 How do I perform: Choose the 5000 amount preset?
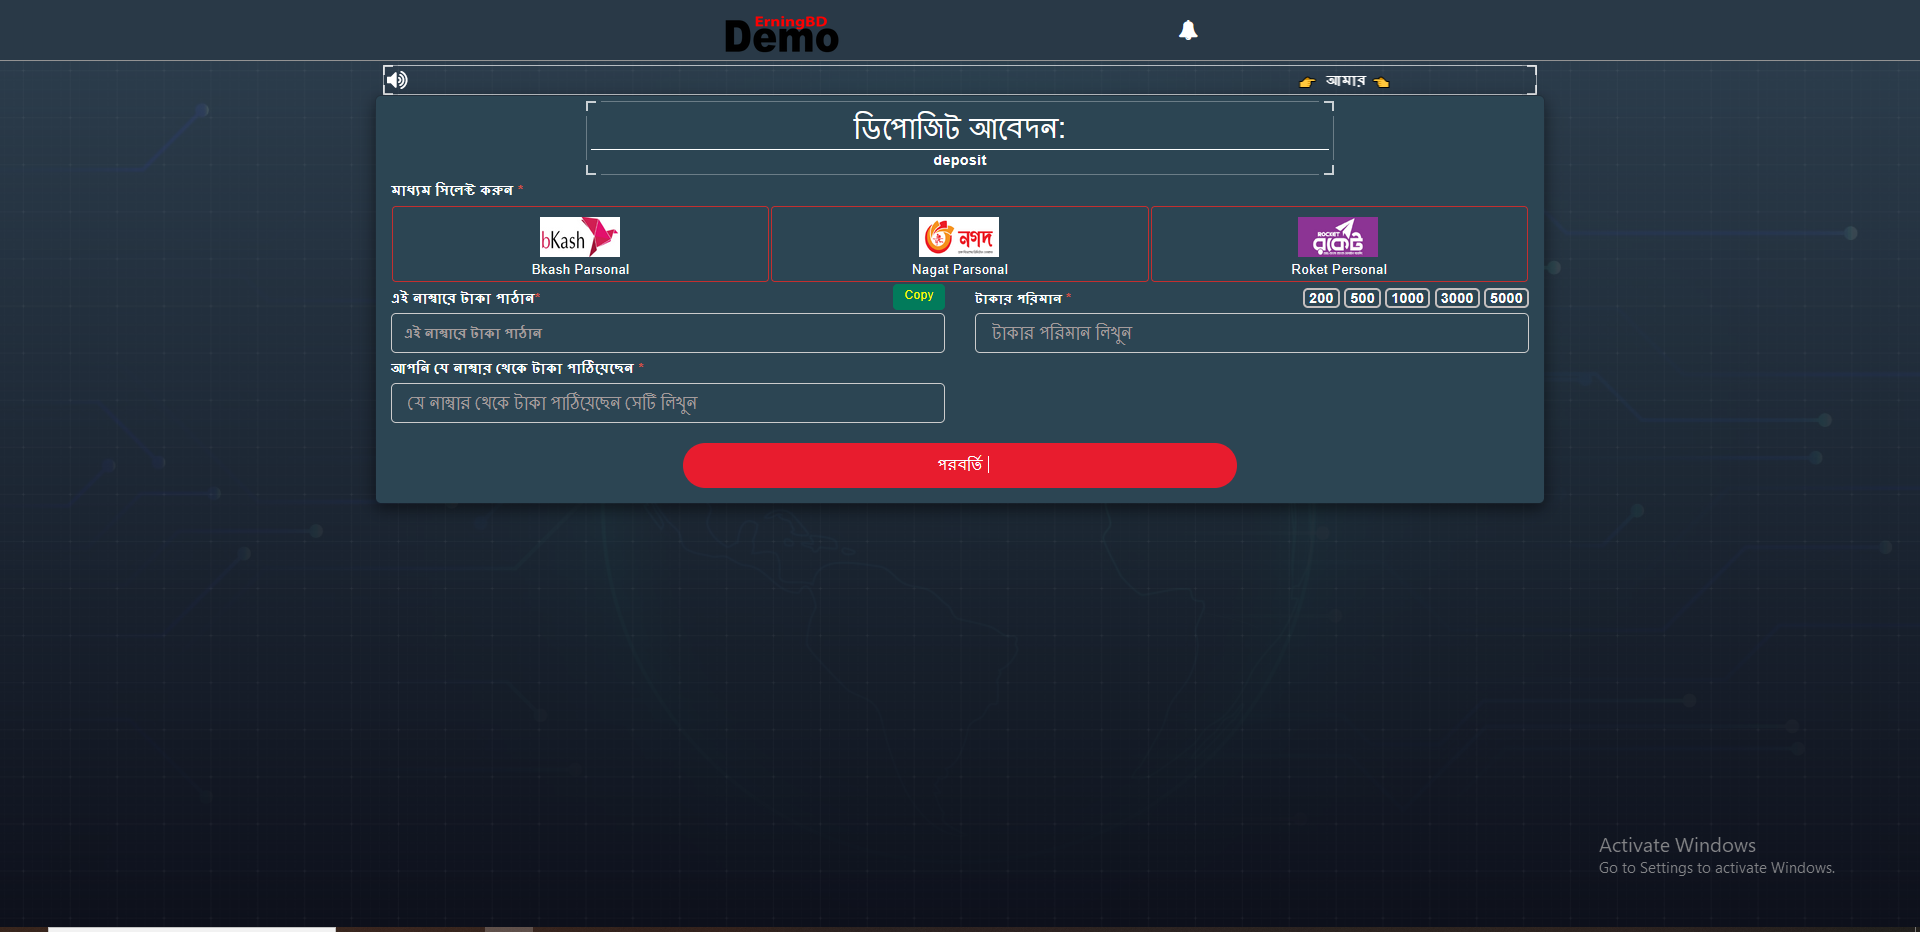(1506, 298)
